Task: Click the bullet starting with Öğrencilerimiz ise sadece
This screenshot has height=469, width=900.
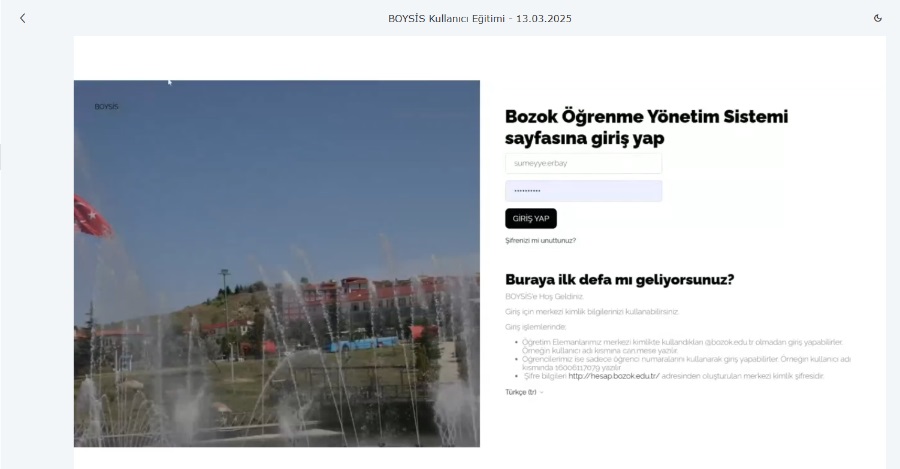Action: [686, 363]
